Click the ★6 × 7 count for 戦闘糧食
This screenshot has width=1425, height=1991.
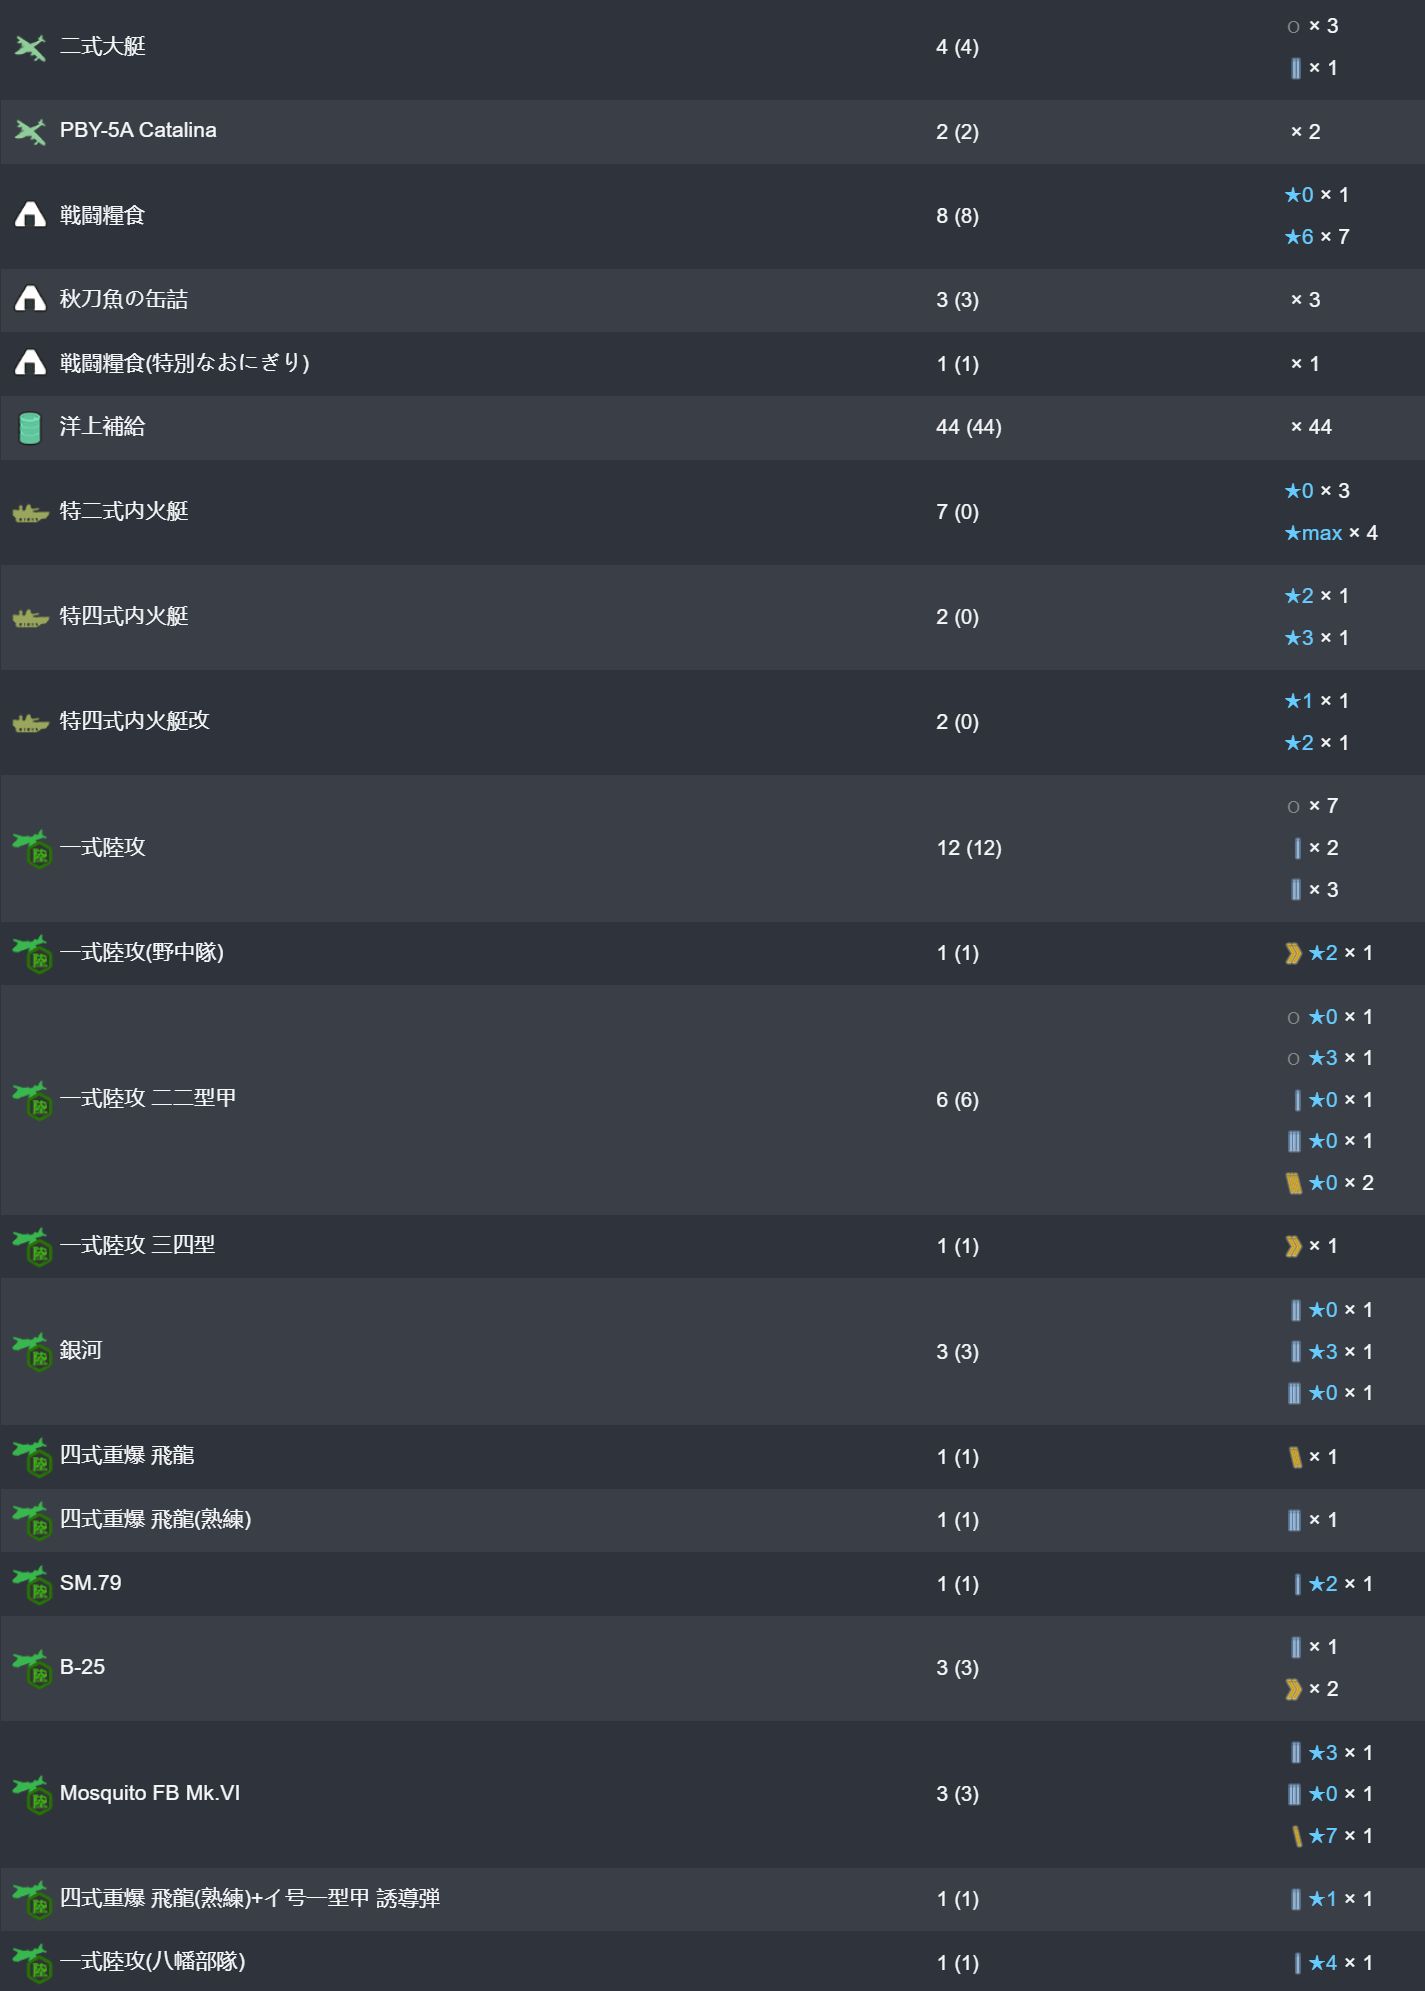[x=1317, y=237]
